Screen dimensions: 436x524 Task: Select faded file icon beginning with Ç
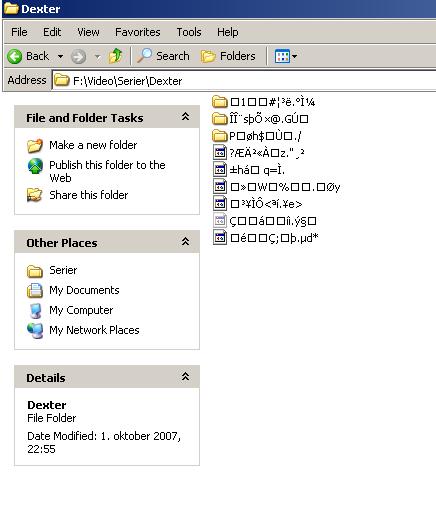click(220, 221)
